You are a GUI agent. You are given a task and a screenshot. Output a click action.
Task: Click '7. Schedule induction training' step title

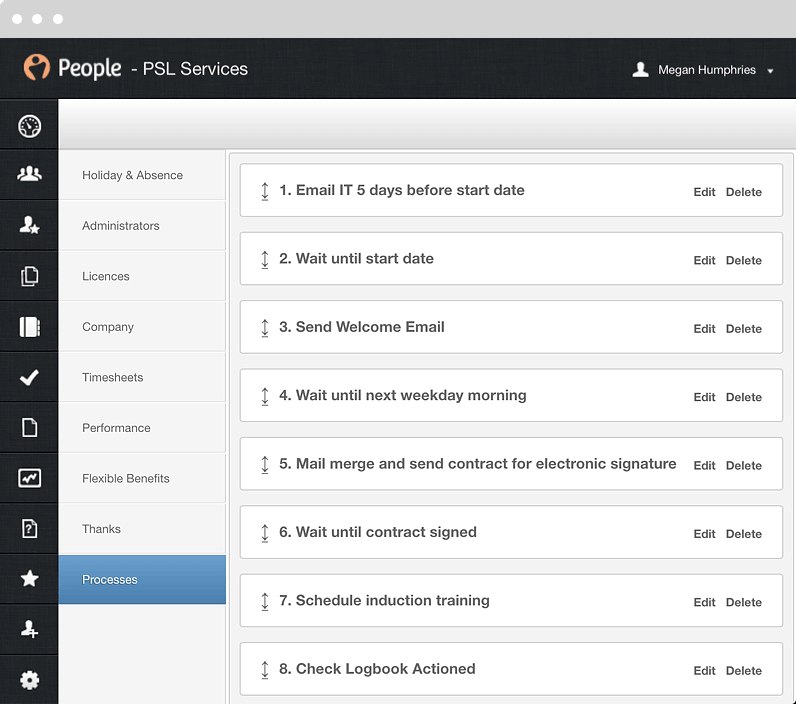(384, 600)
